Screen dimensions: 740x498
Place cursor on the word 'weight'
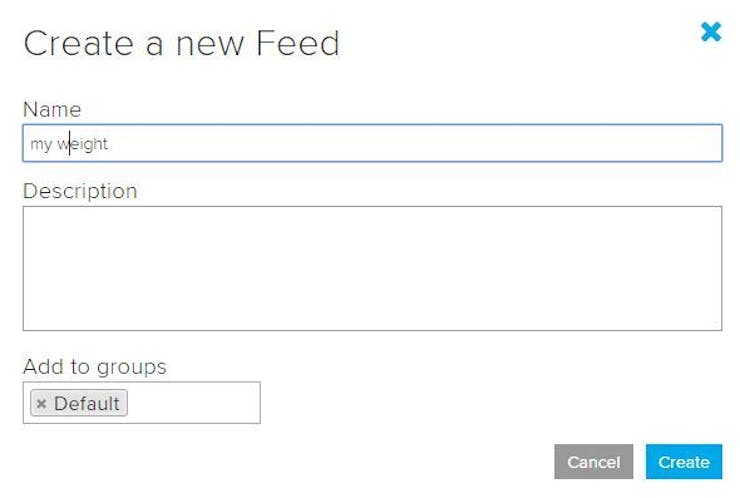83,144
